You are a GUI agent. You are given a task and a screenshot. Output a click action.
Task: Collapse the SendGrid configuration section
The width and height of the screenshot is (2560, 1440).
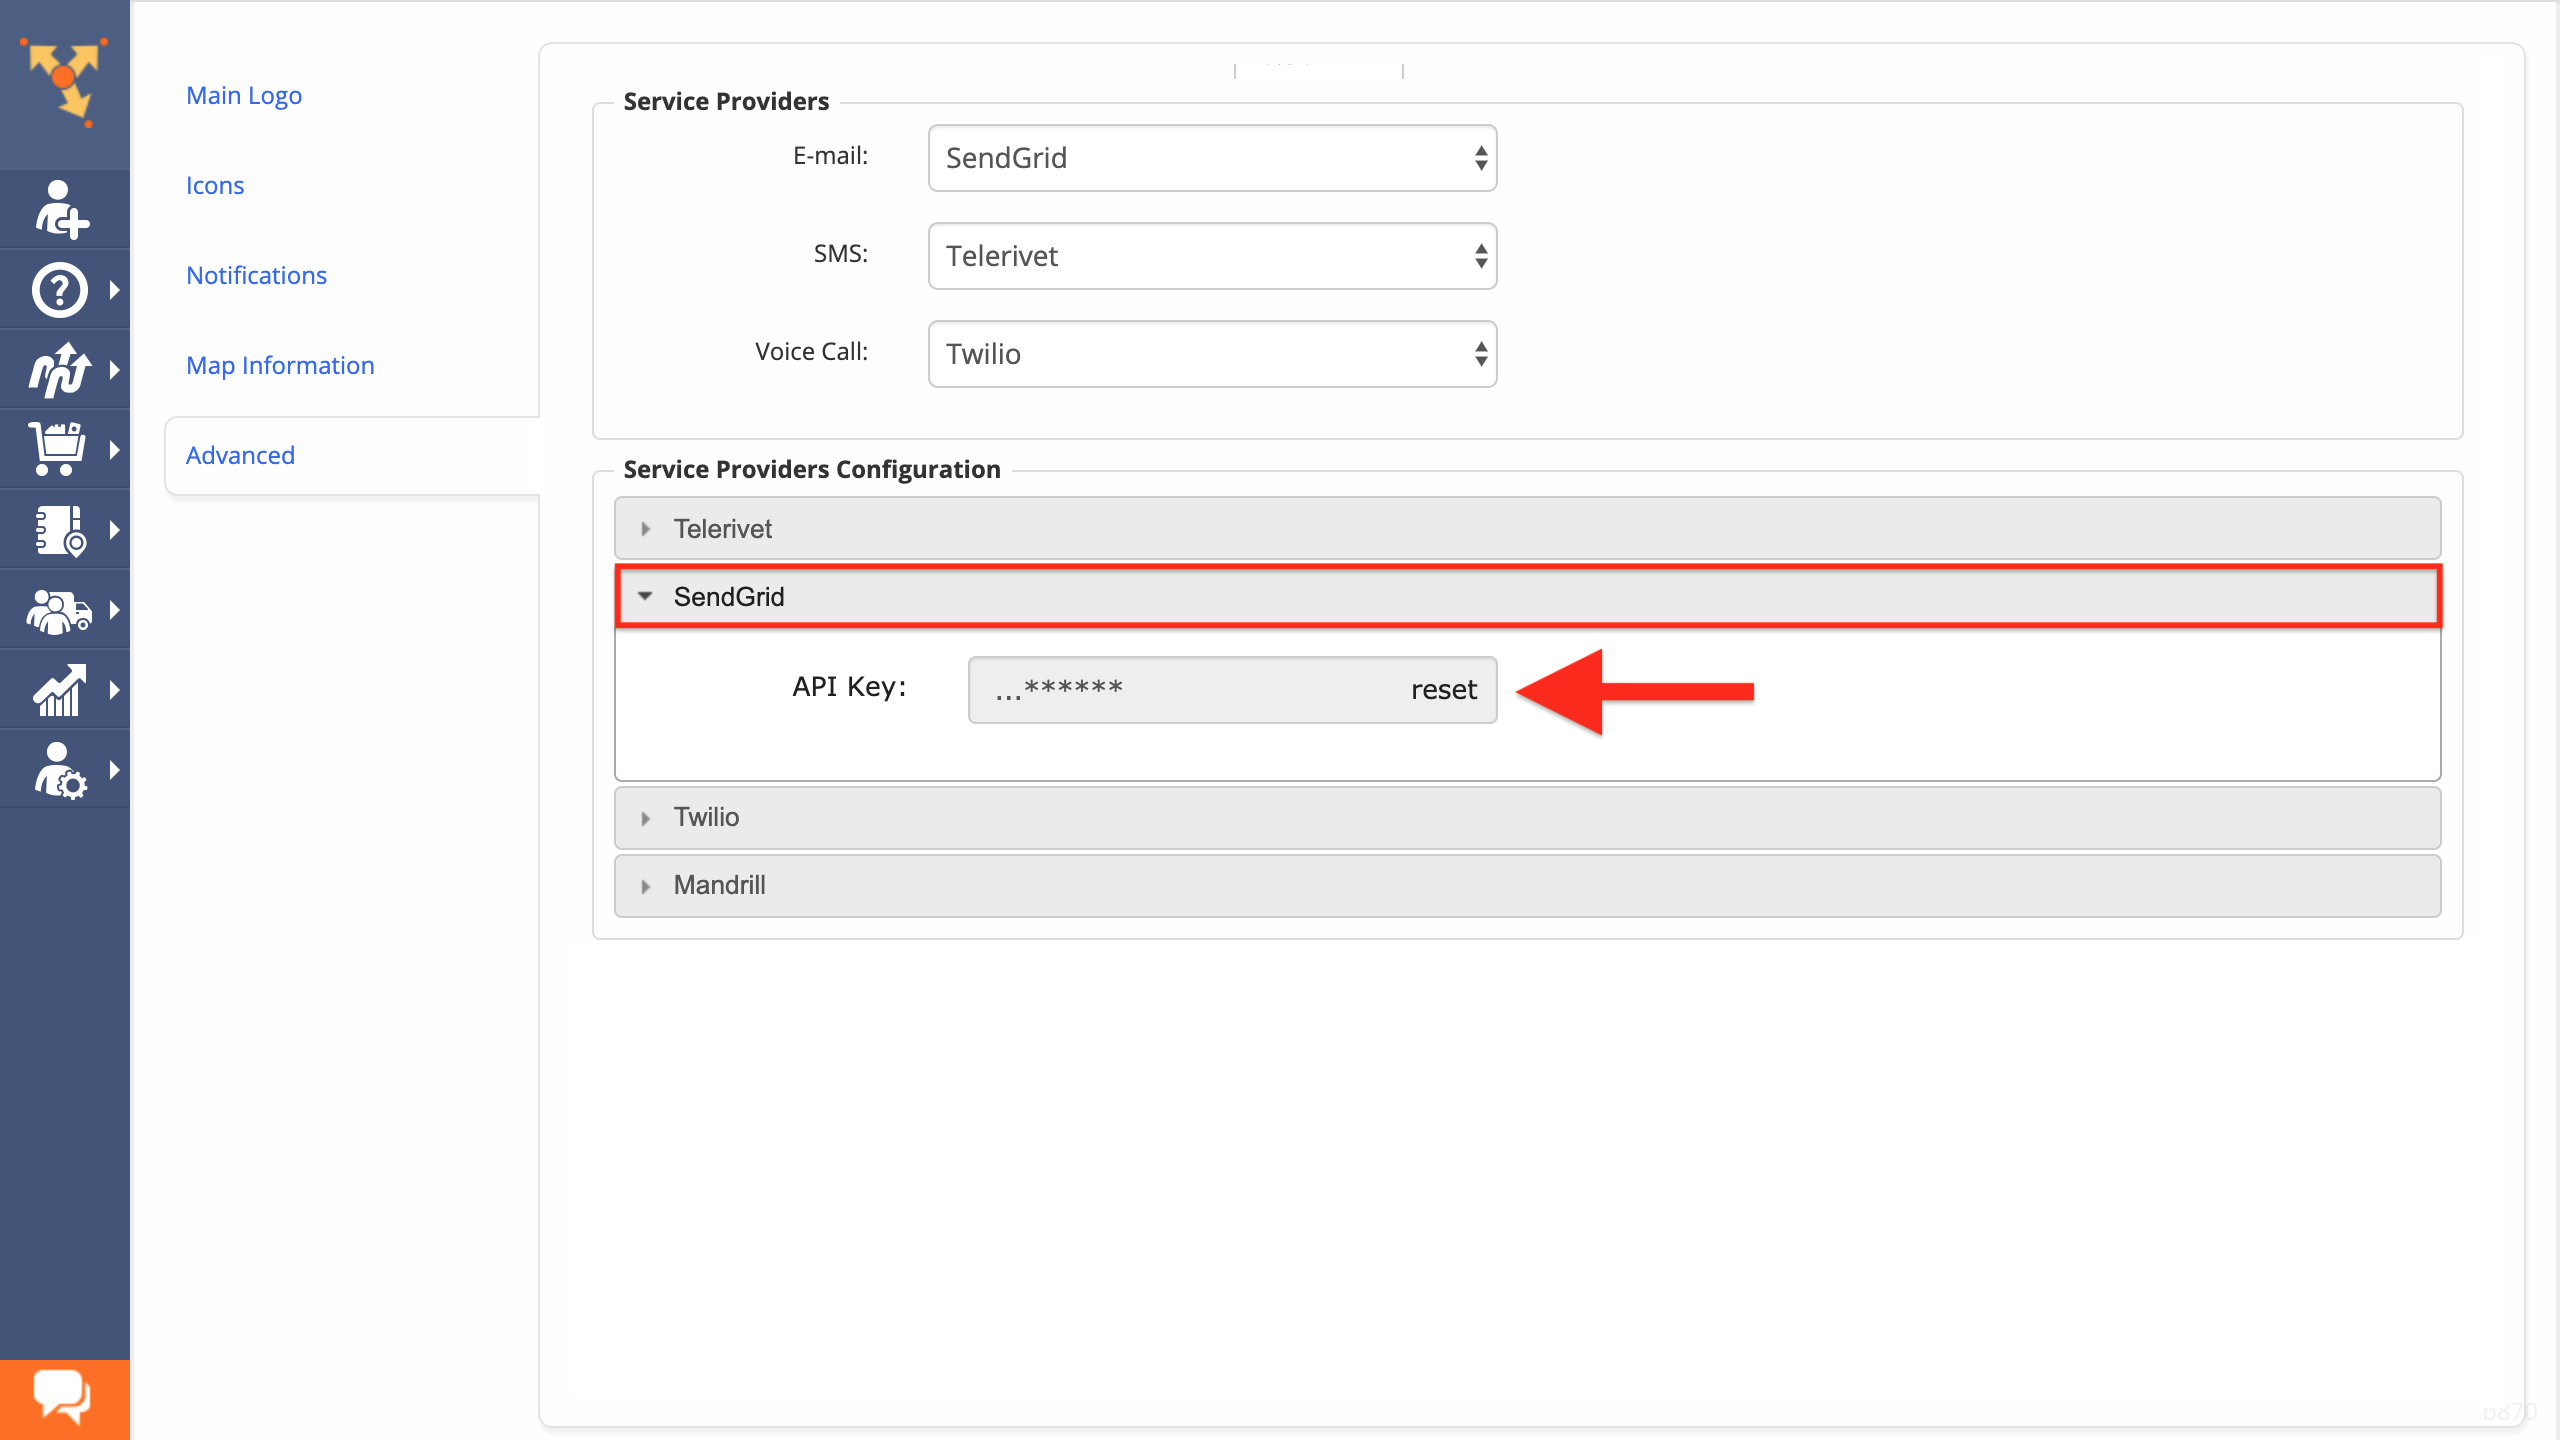tap(1527, 596)
